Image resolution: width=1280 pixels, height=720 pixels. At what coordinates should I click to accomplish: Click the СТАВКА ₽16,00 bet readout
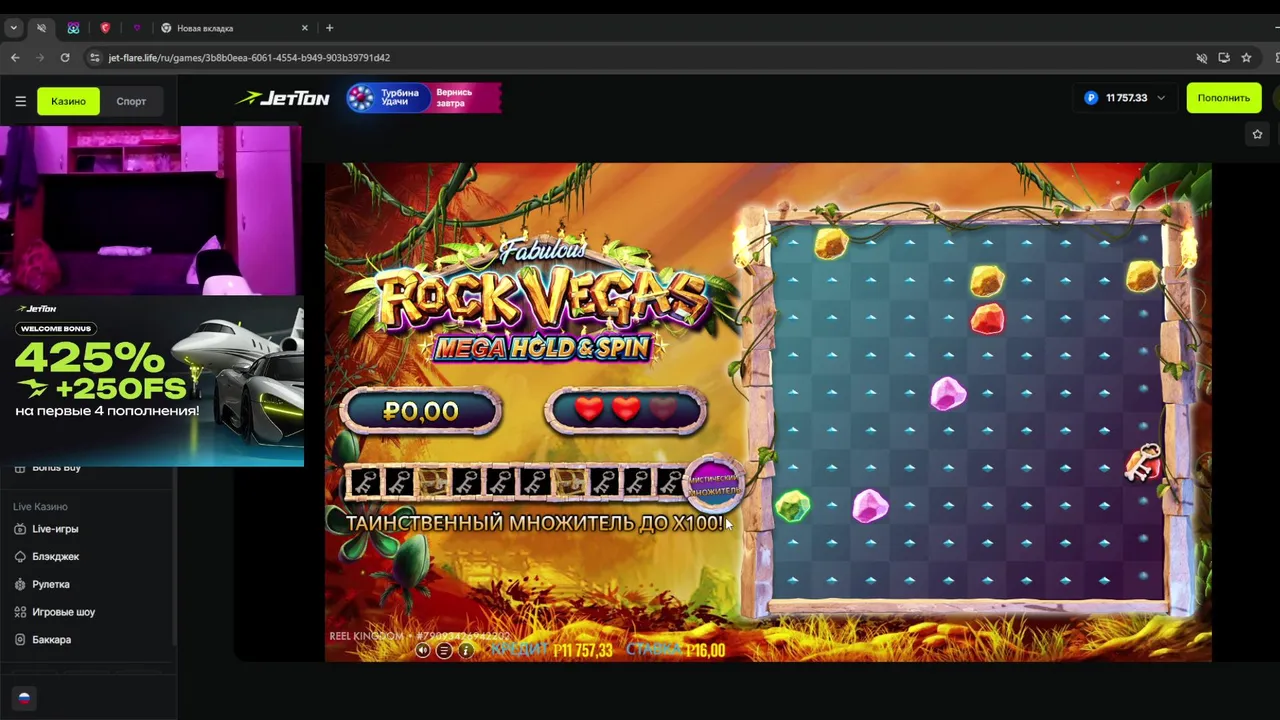[x=676, y=650]
